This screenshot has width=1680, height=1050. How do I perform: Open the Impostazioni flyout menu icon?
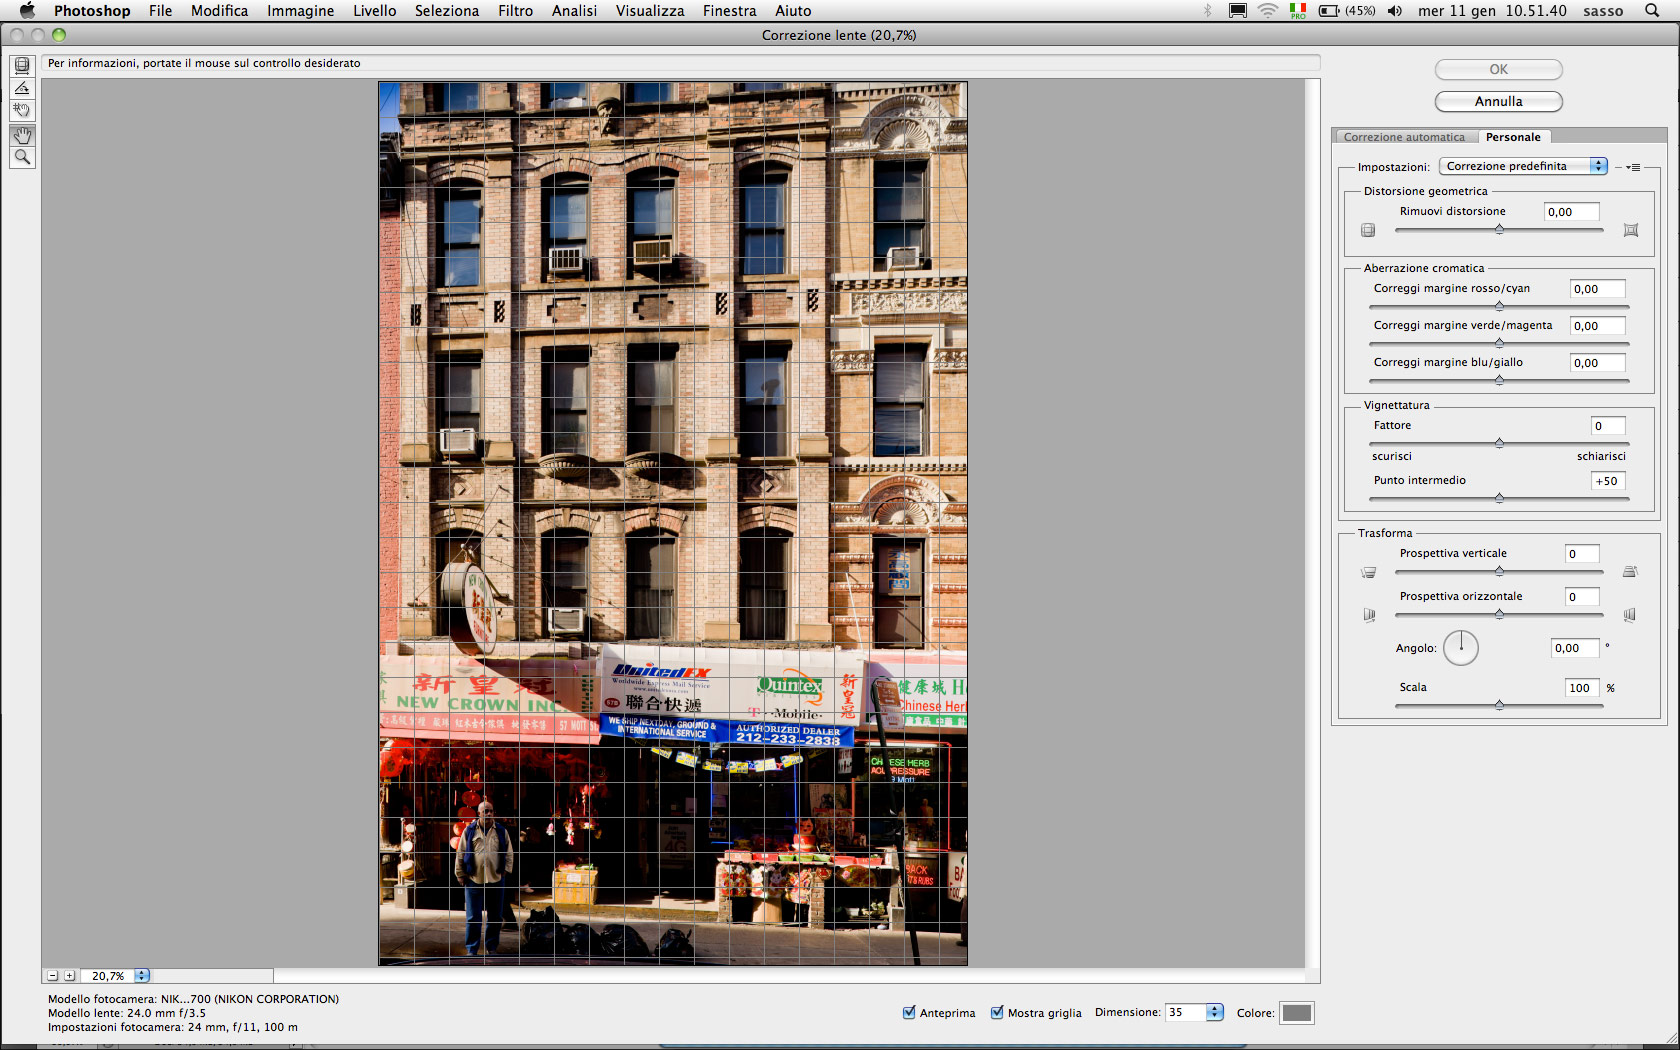click(1633, 167)
